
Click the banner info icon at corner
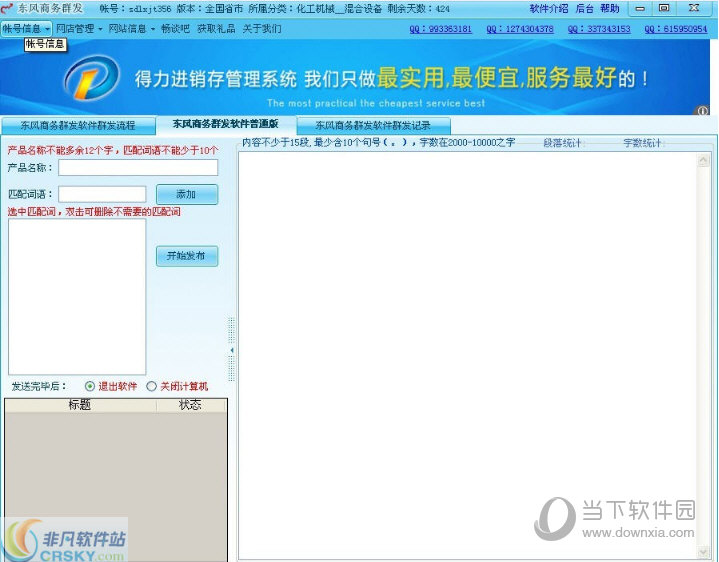[x=702, y=110]
